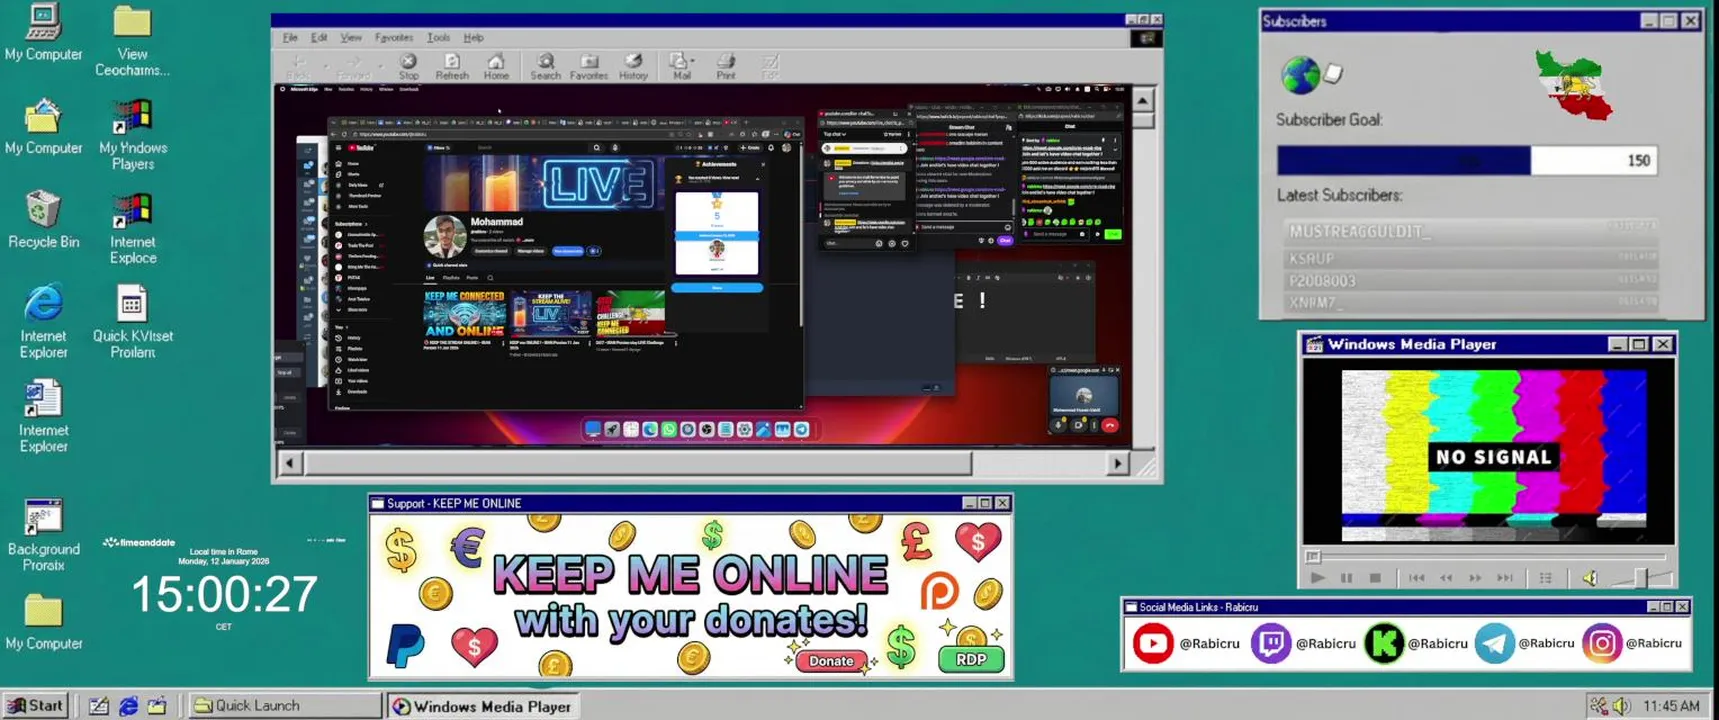This screenshot has width=1719, height=720.
Task: Click the globe icon in Subscribers window
Action: (1300, 75)
